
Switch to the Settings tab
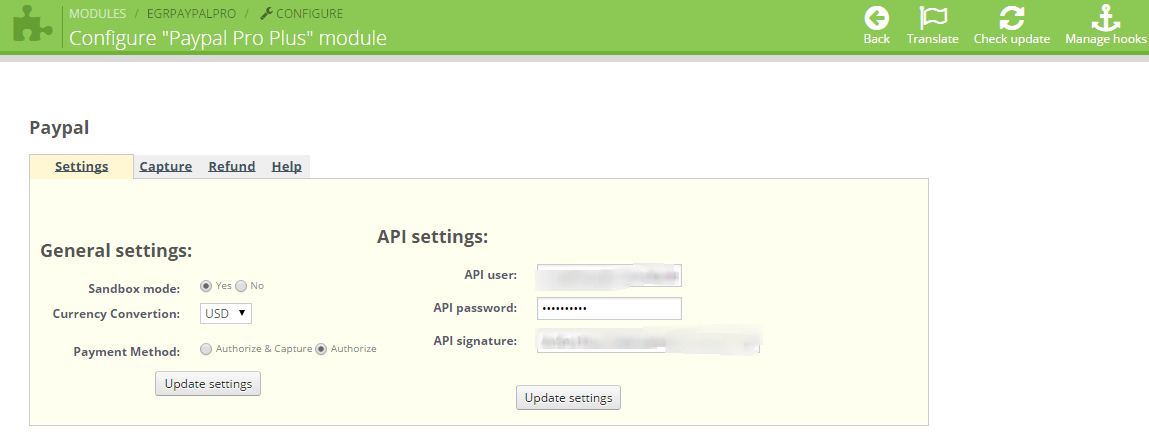pyautogui.click(x=81, y=166)
